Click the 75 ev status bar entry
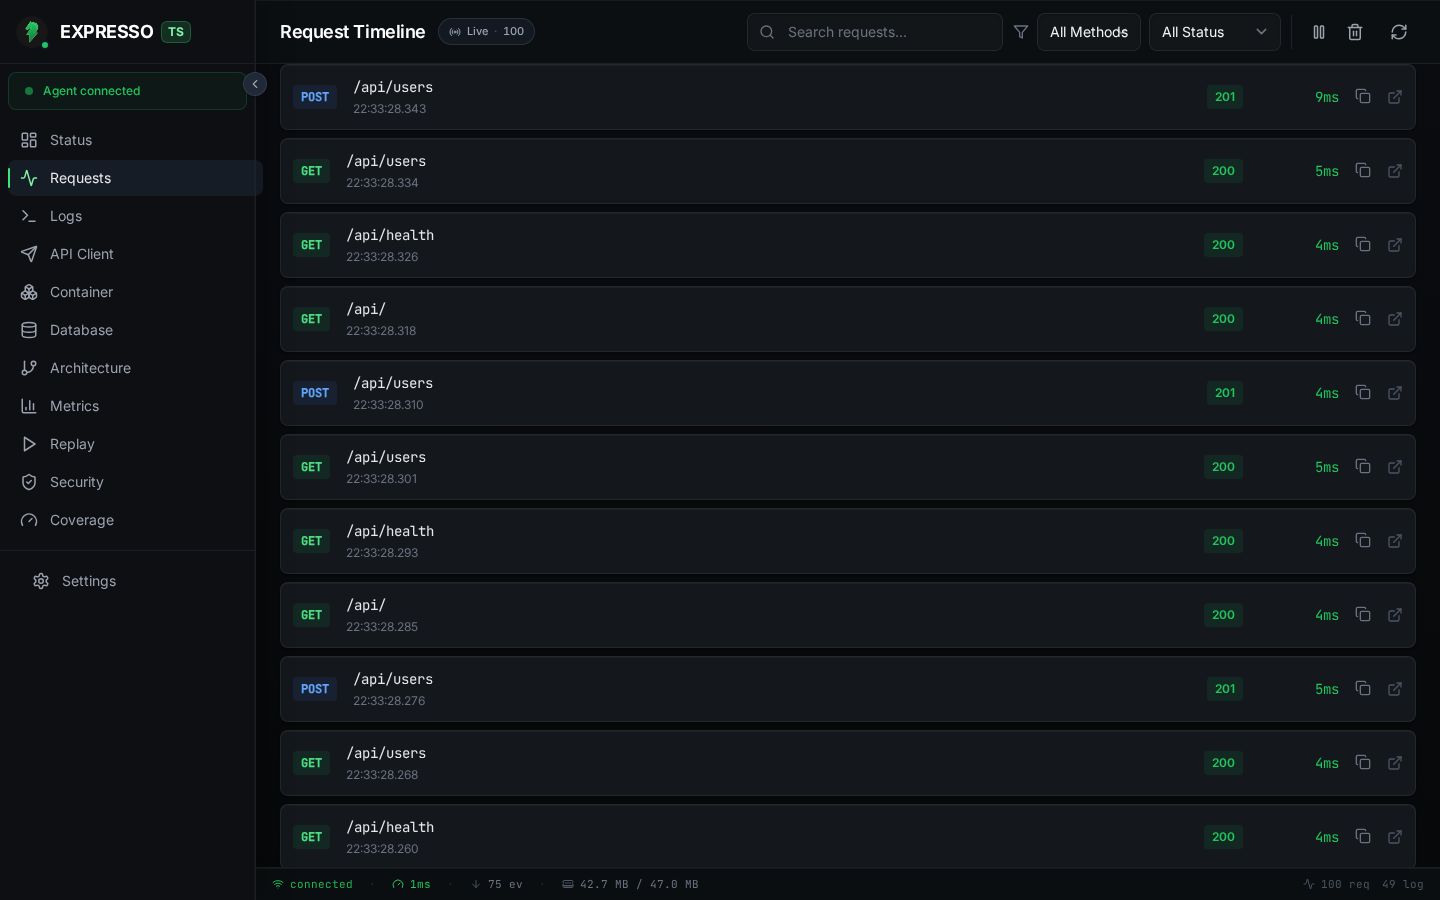1440x900 pixels. coord(497,884)
